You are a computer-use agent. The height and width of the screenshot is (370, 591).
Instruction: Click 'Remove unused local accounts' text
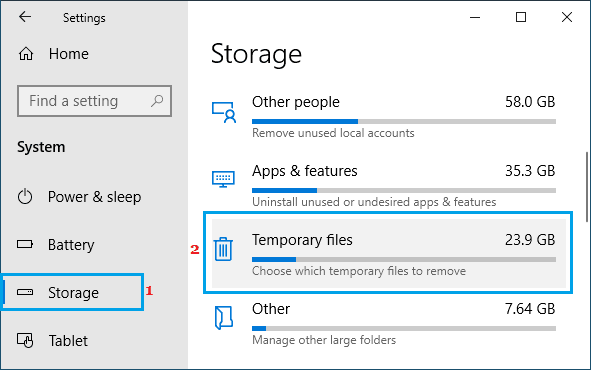pos(333,133)
